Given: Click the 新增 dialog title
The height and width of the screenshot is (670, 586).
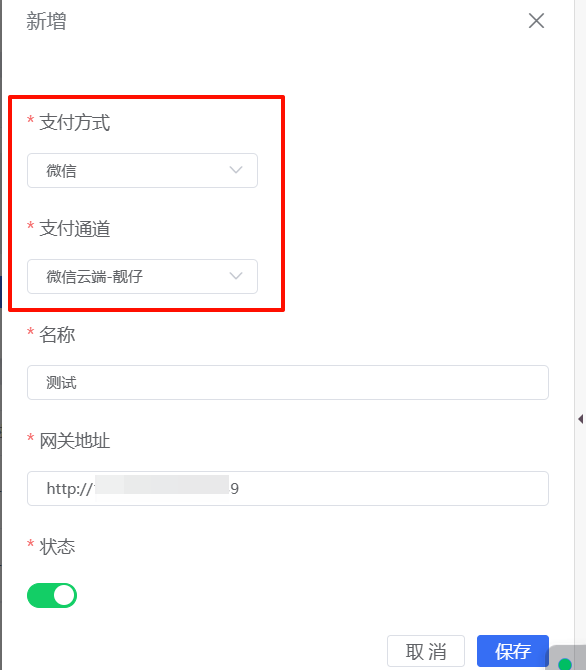Looking at the screenshot, I should point(46,21).
